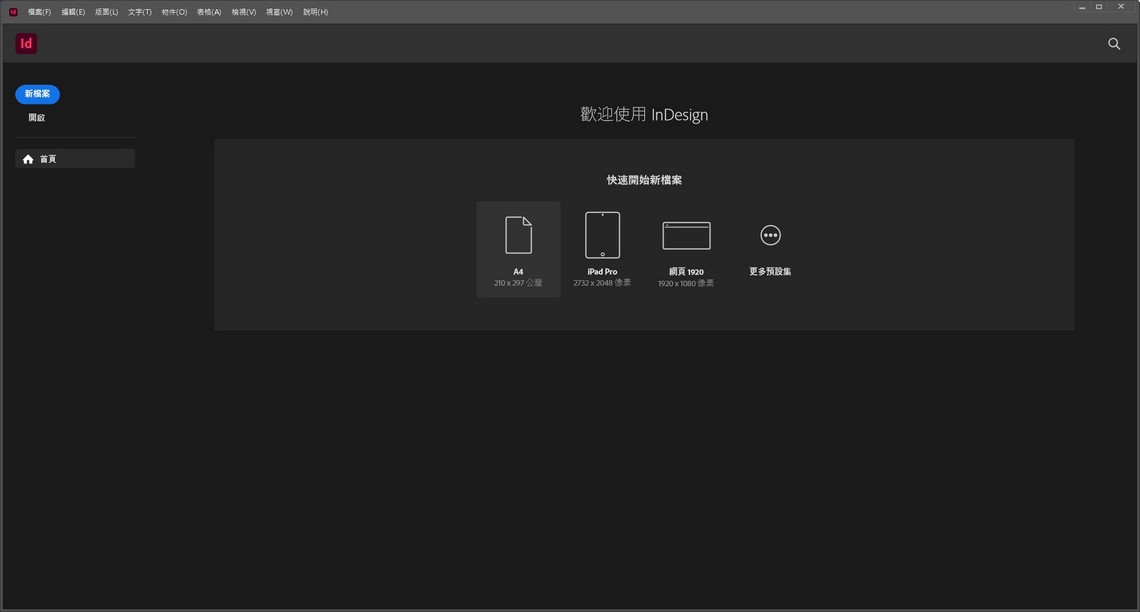The width and height of the screenshot is (1140, 612).
Task: Open the 編輯(E) menu
Action: [x=72, y=11]
